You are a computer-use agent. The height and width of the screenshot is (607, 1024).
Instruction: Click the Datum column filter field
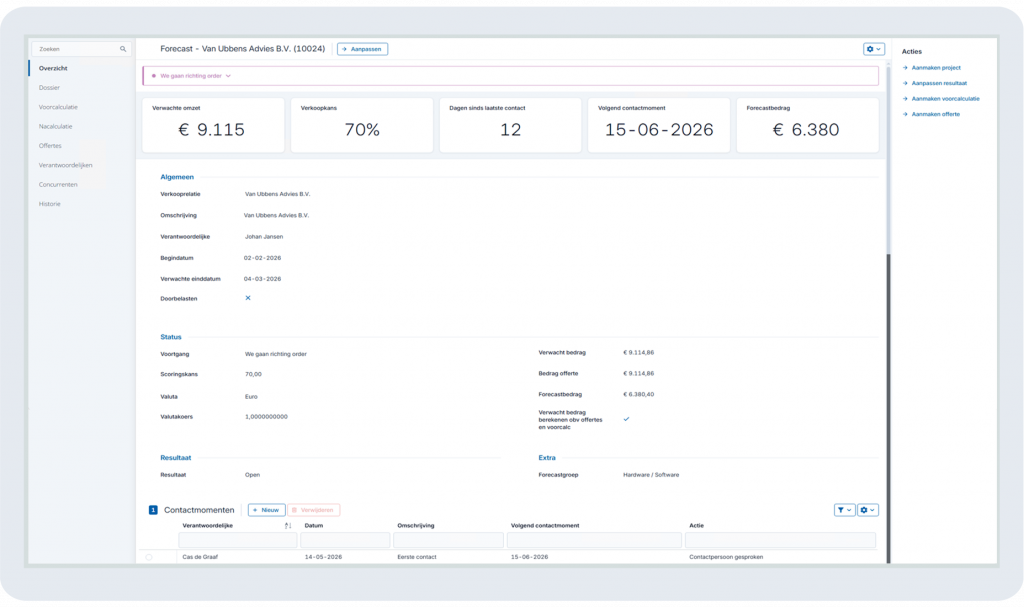click(x=345, y=540)
